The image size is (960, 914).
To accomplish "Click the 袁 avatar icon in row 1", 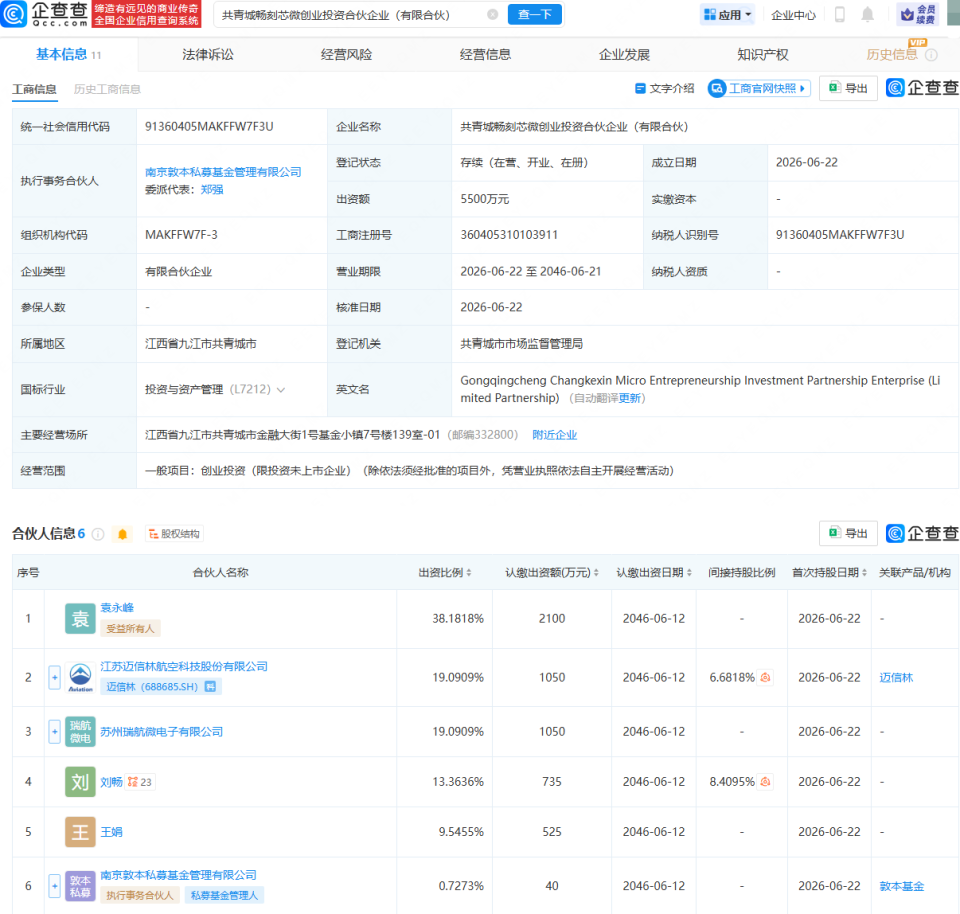I will (80, 619).
